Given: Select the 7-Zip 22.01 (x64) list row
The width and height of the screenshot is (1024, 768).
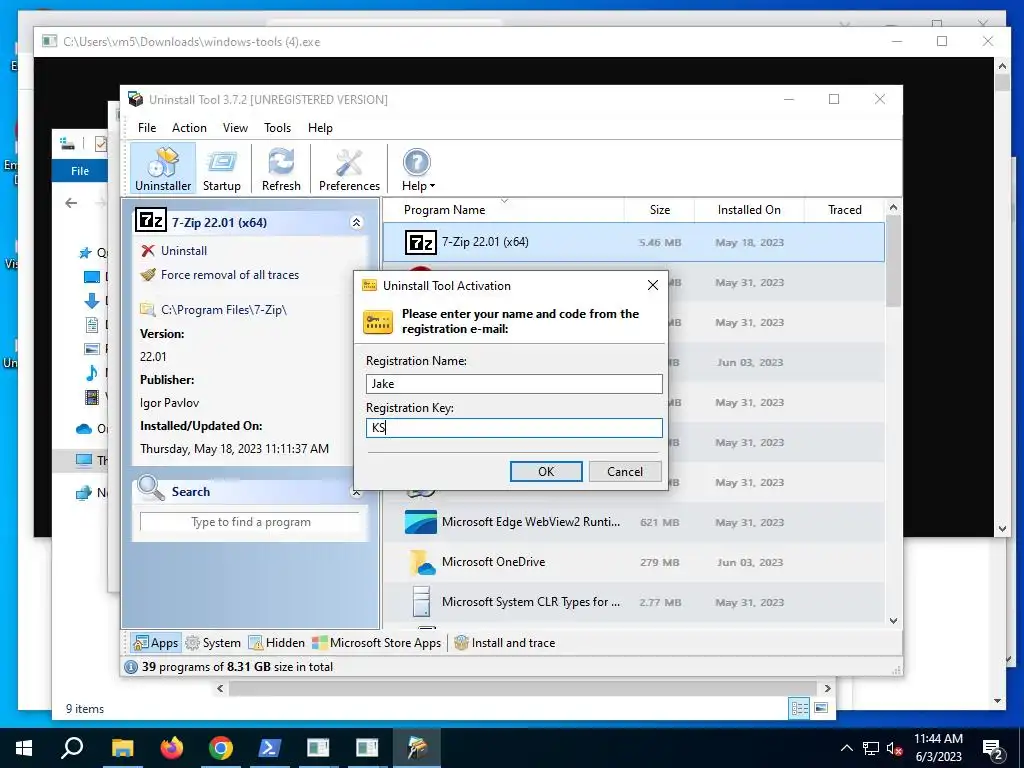Looking at the screenshot, I should pos(633,242).
